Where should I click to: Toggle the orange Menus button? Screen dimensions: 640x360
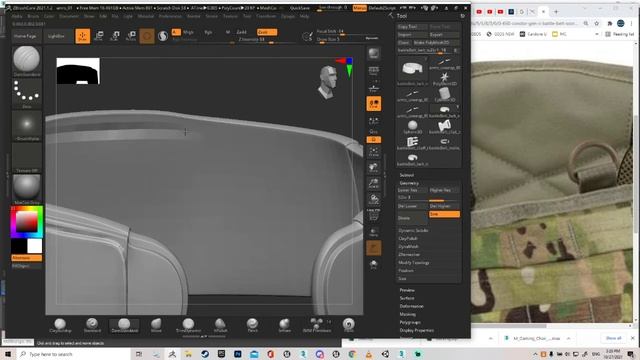(x=360, y=8)
